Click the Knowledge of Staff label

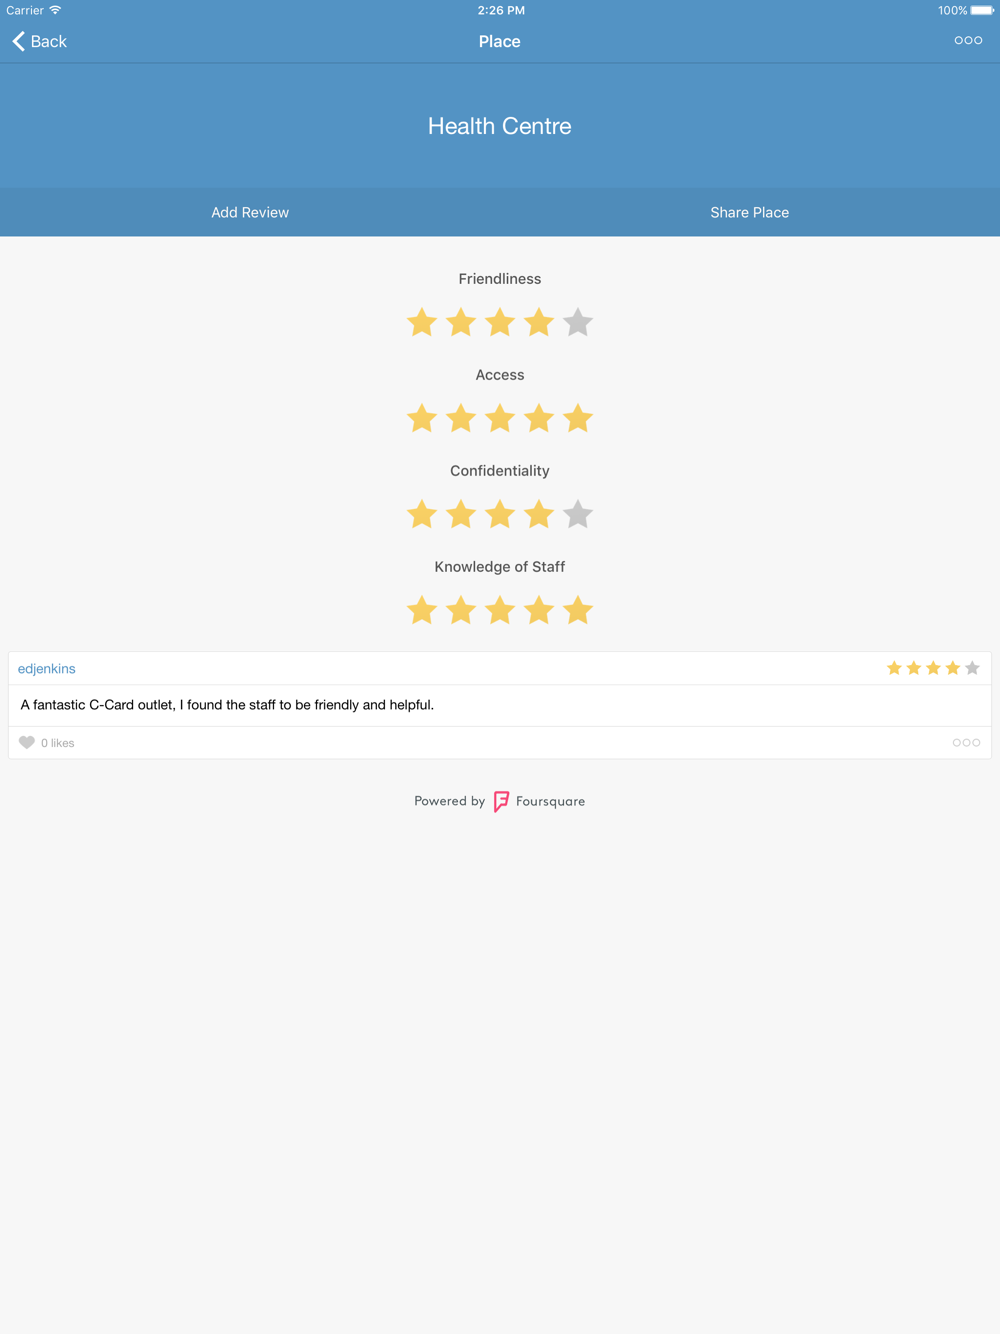click(x=500, y=567)
